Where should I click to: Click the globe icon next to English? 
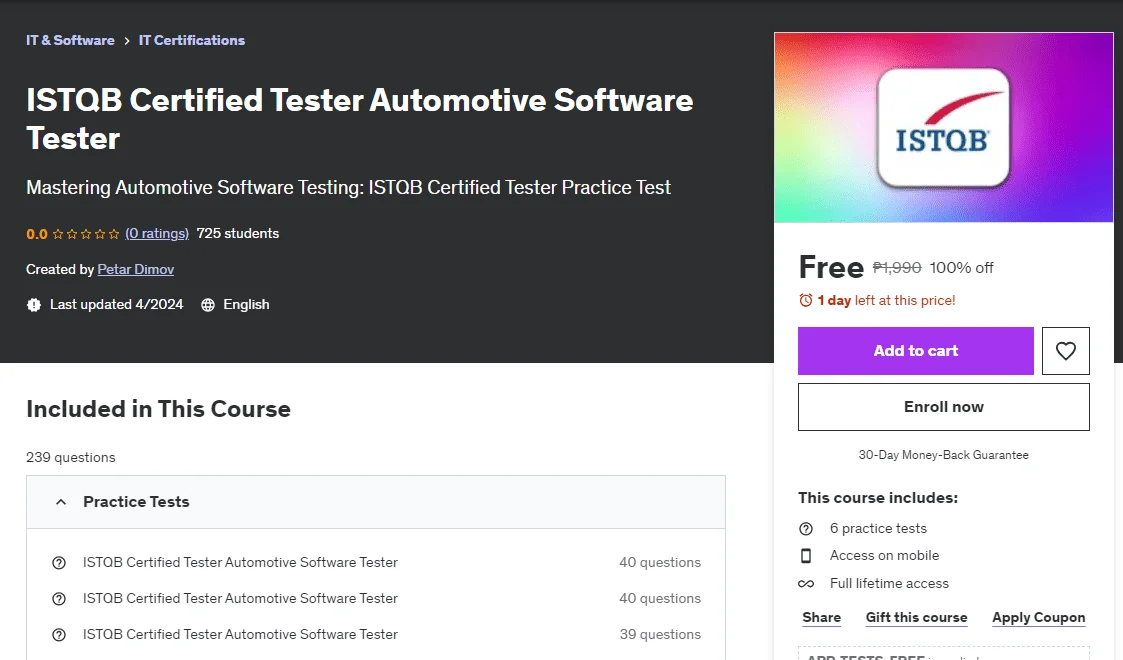(x=208, y=305)
